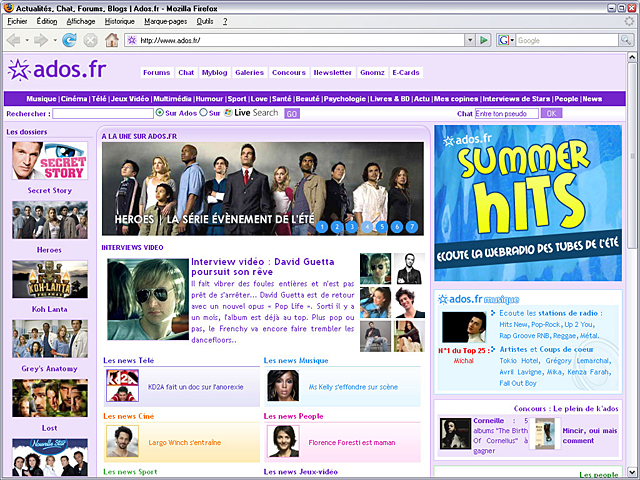Image resolution: width=640 pixels, height=480 pixels.
Task: Click the site favicon in the address bar
Action: [x=131, y=40]
